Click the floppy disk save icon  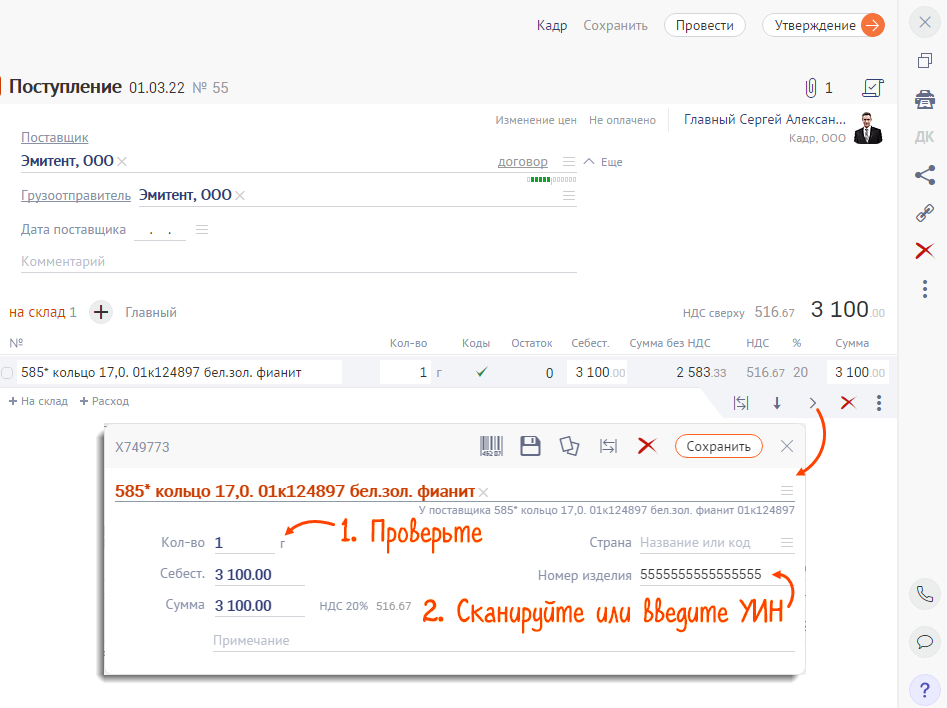530,446
